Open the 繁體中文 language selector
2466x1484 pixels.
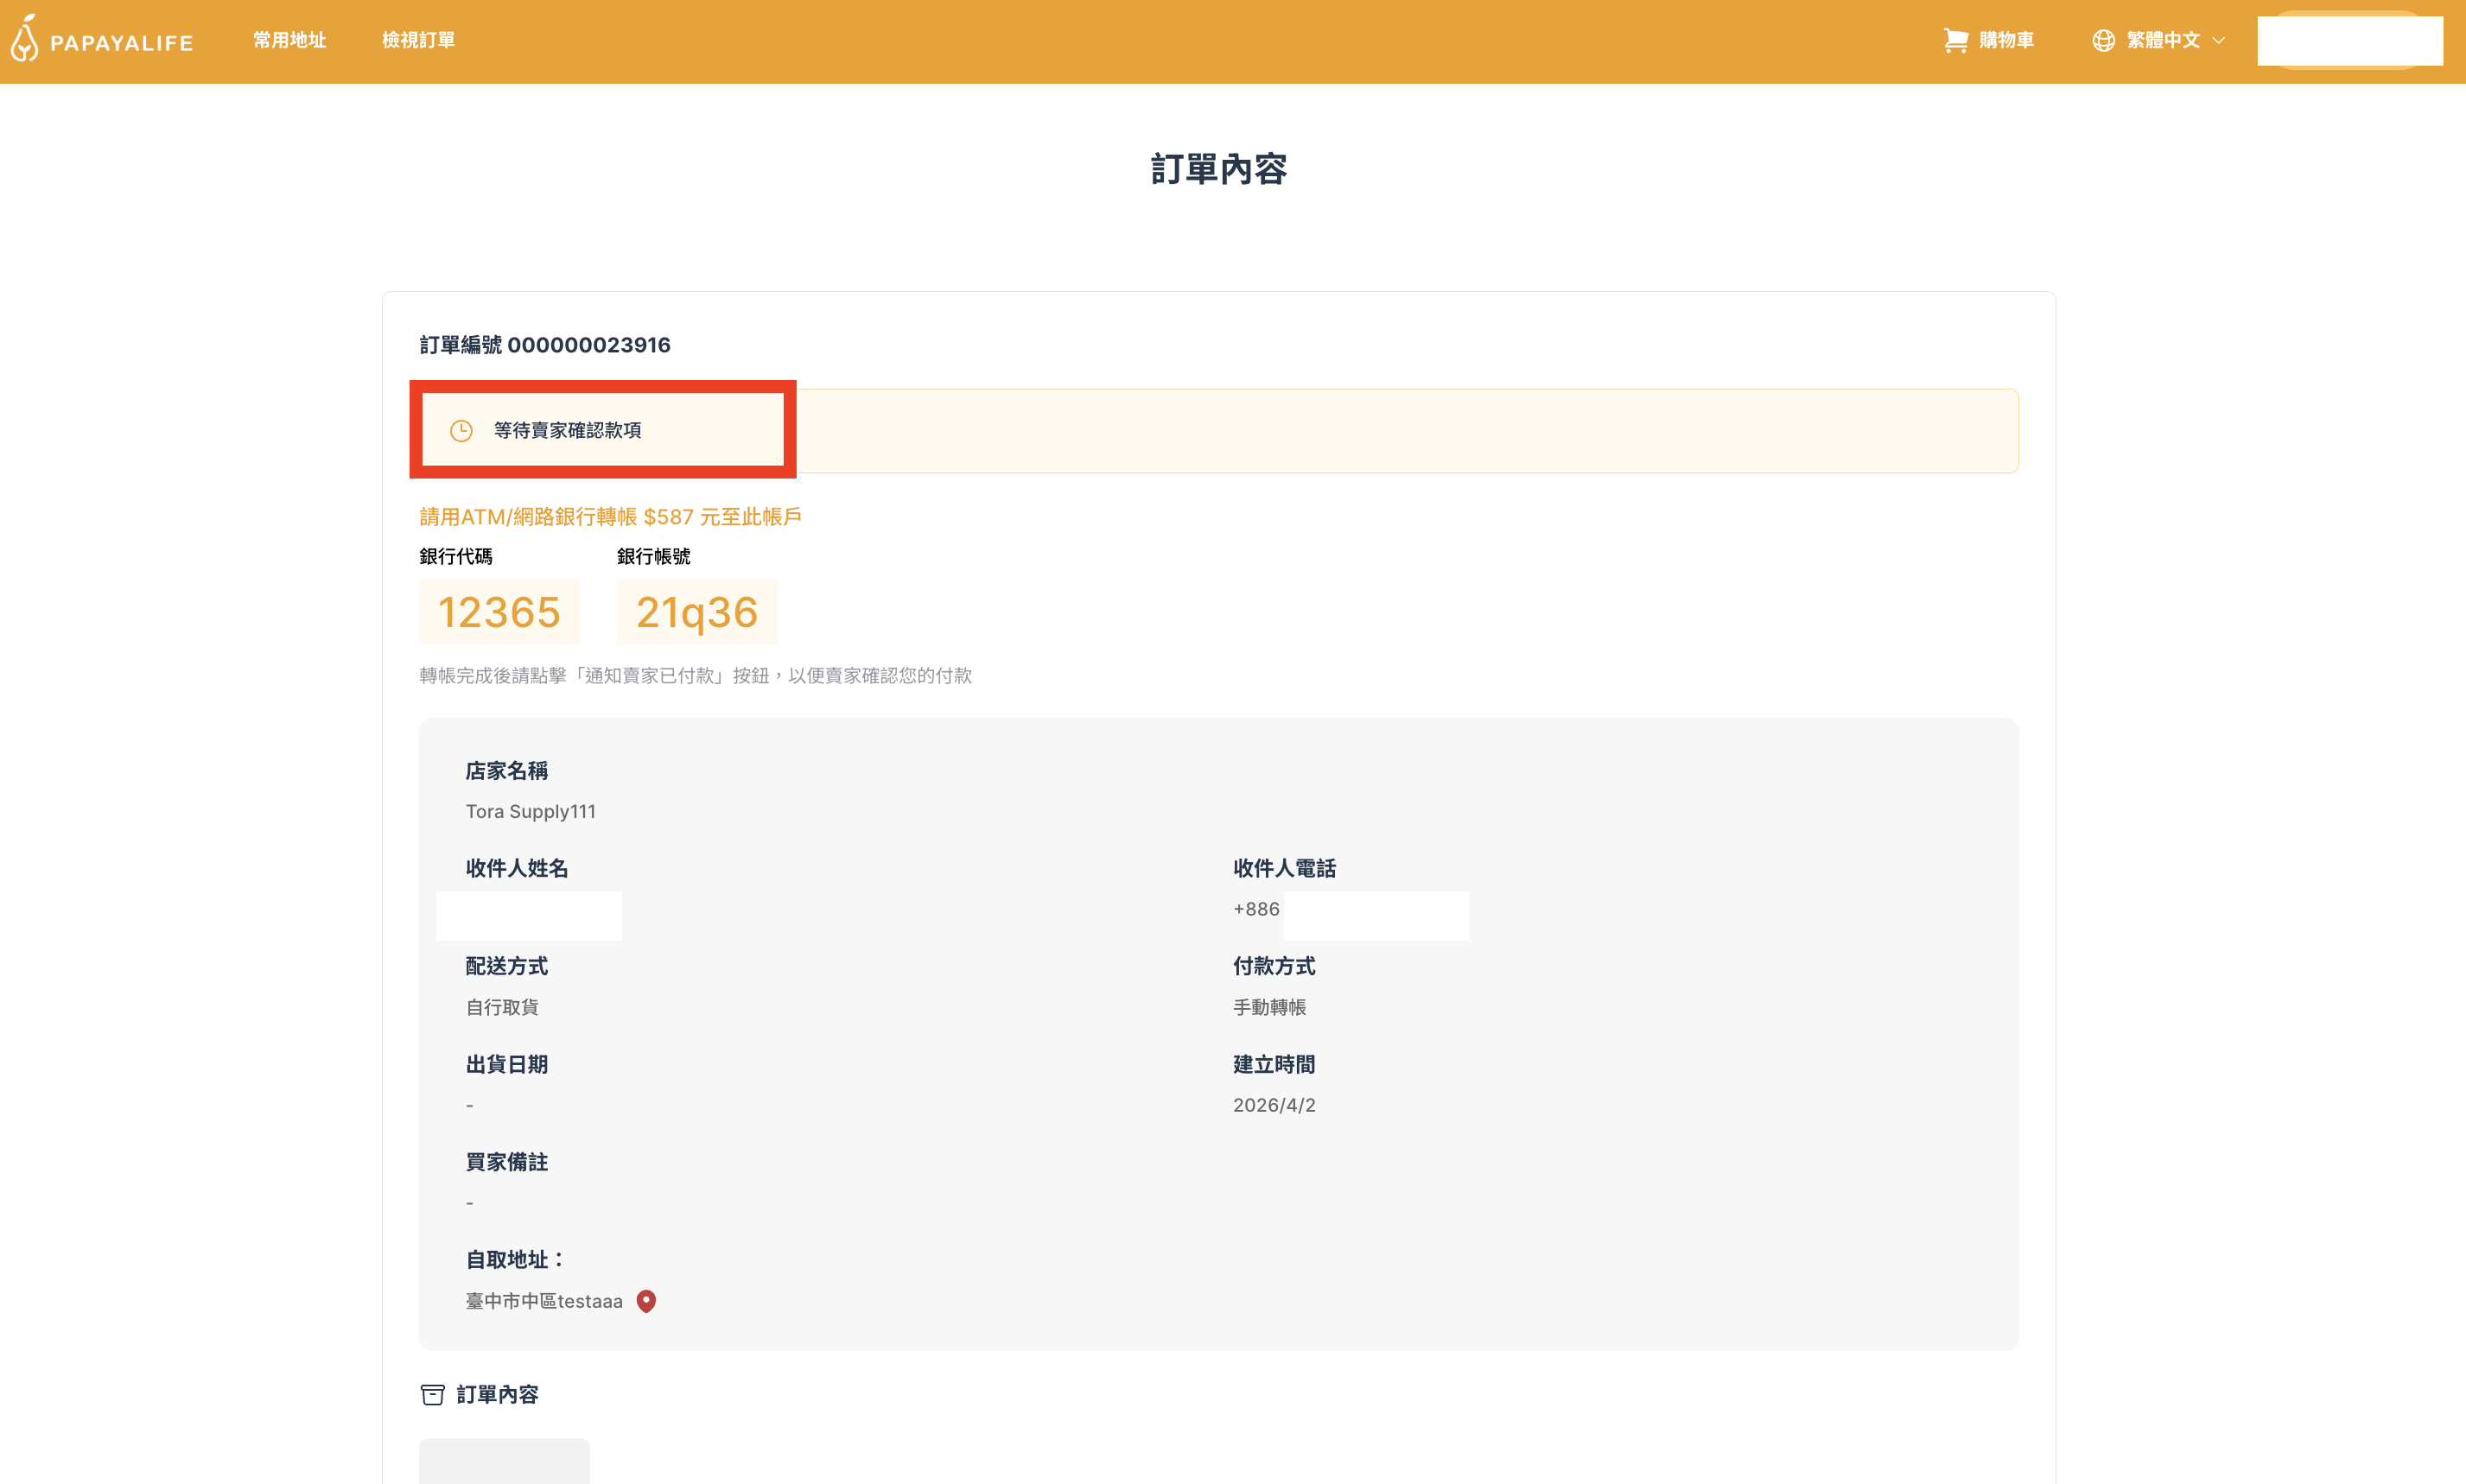[x=2162, y=40]
